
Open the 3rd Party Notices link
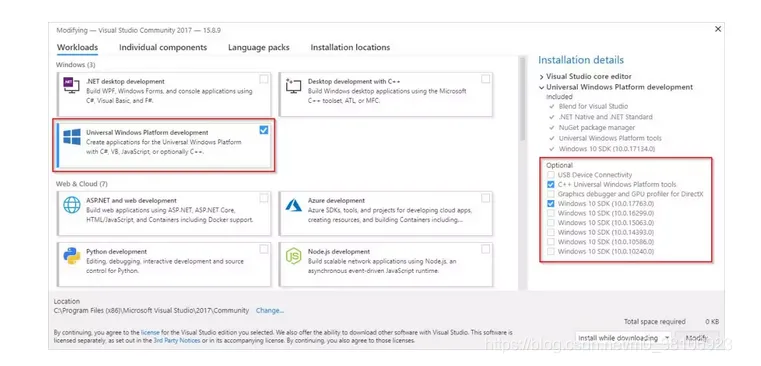(x=177, y=341)
